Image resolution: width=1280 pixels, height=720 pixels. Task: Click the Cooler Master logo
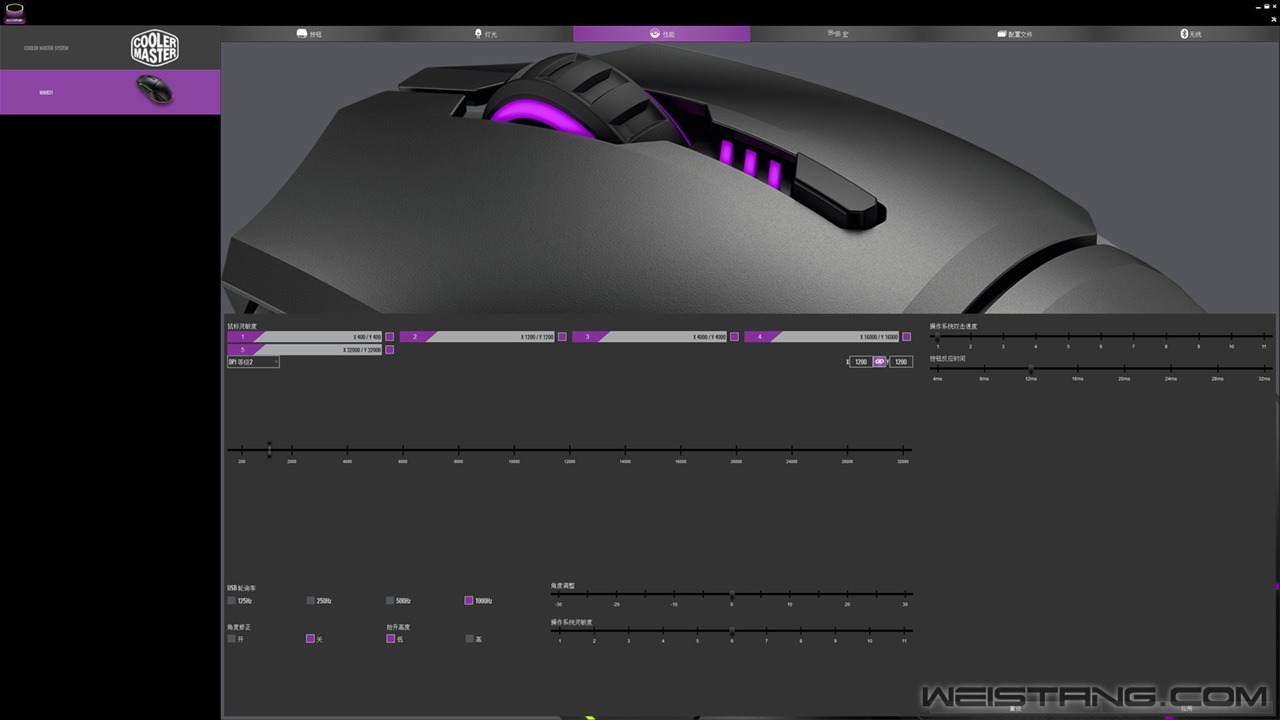pos(155,48)
